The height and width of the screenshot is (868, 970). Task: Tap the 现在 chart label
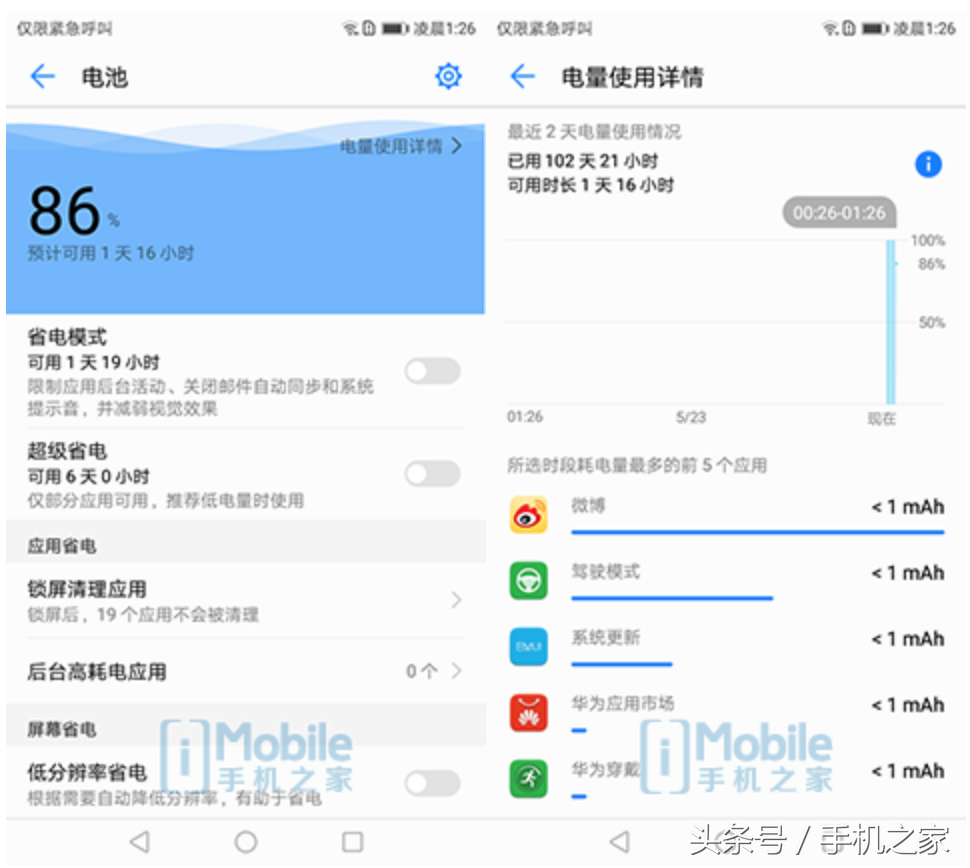(882, 419)
